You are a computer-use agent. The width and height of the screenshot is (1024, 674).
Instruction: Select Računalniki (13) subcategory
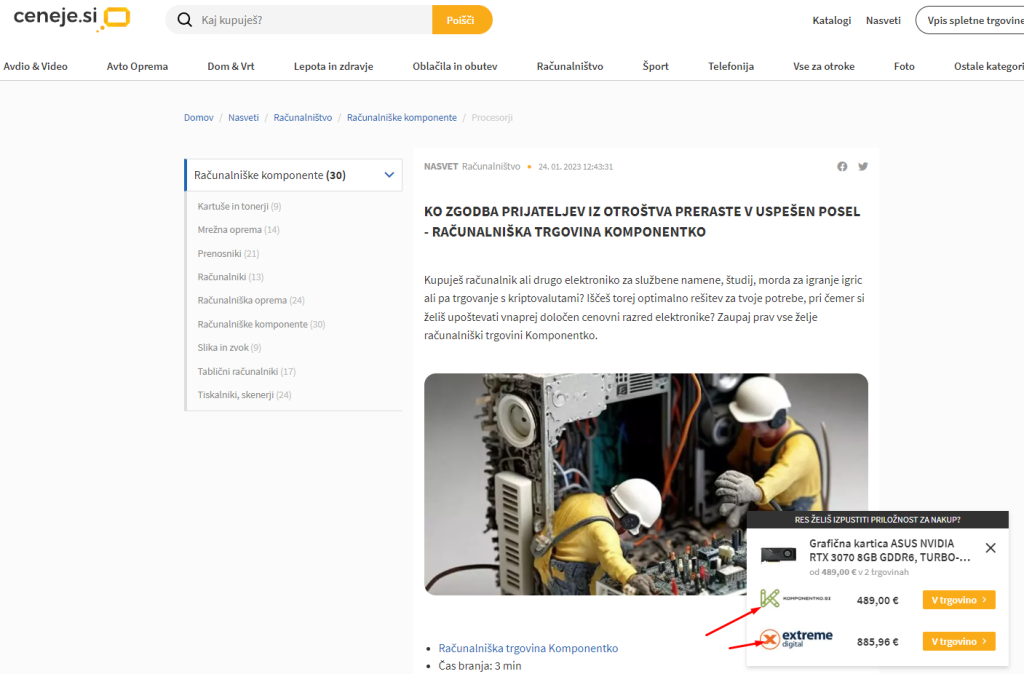click(231, 277)
